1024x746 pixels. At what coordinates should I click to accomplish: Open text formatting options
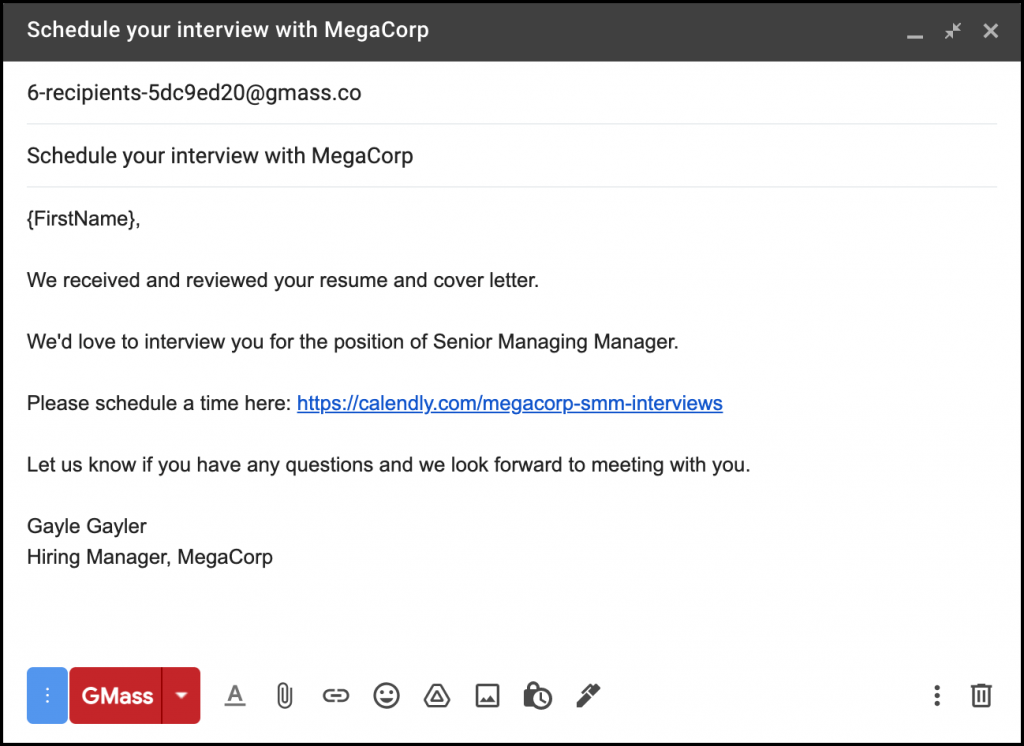(234, 695)
